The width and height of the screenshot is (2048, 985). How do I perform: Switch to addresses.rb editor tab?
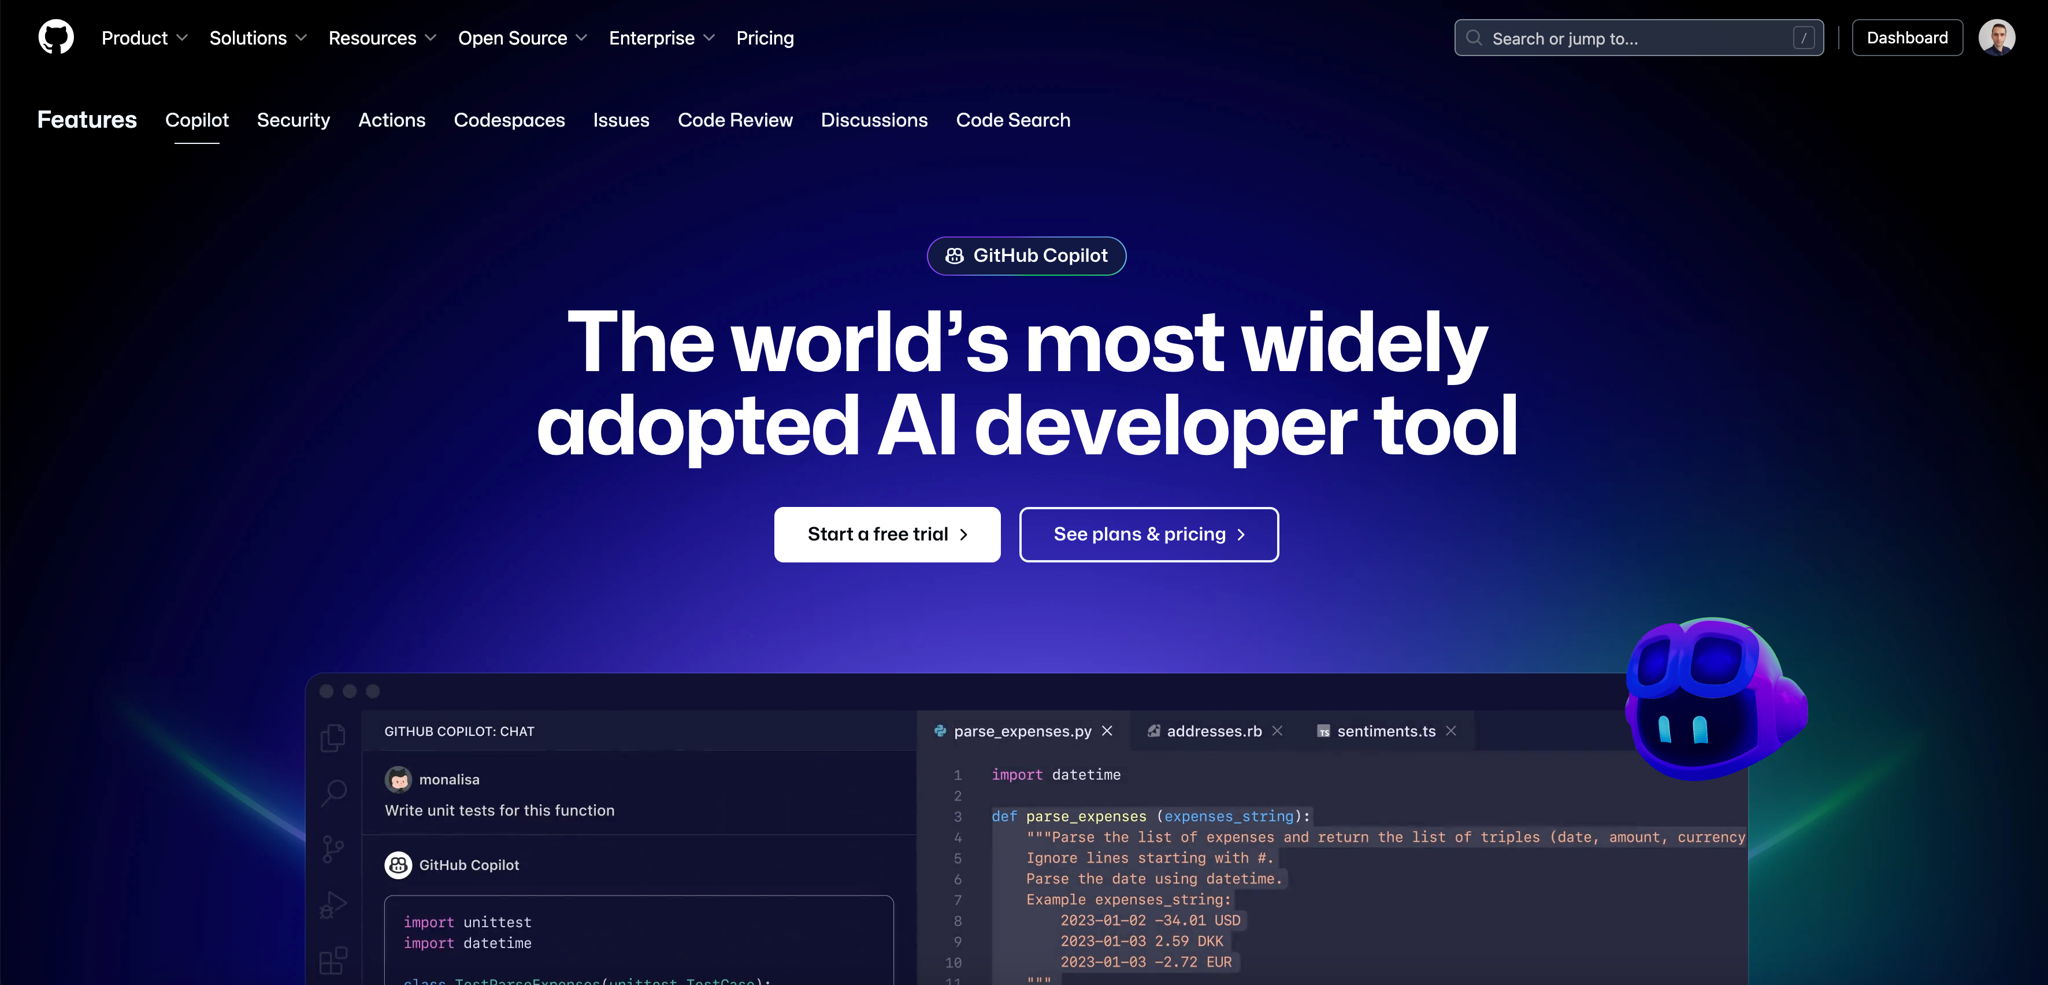pyautogui.click(x=1214, y=731)
